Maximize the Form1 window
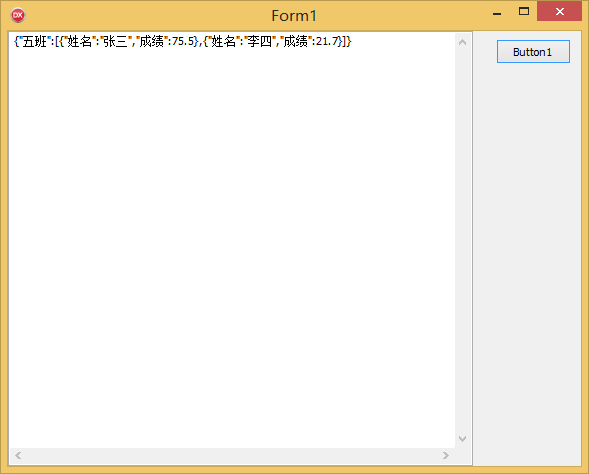589x474 pixels. pos(524,12)
